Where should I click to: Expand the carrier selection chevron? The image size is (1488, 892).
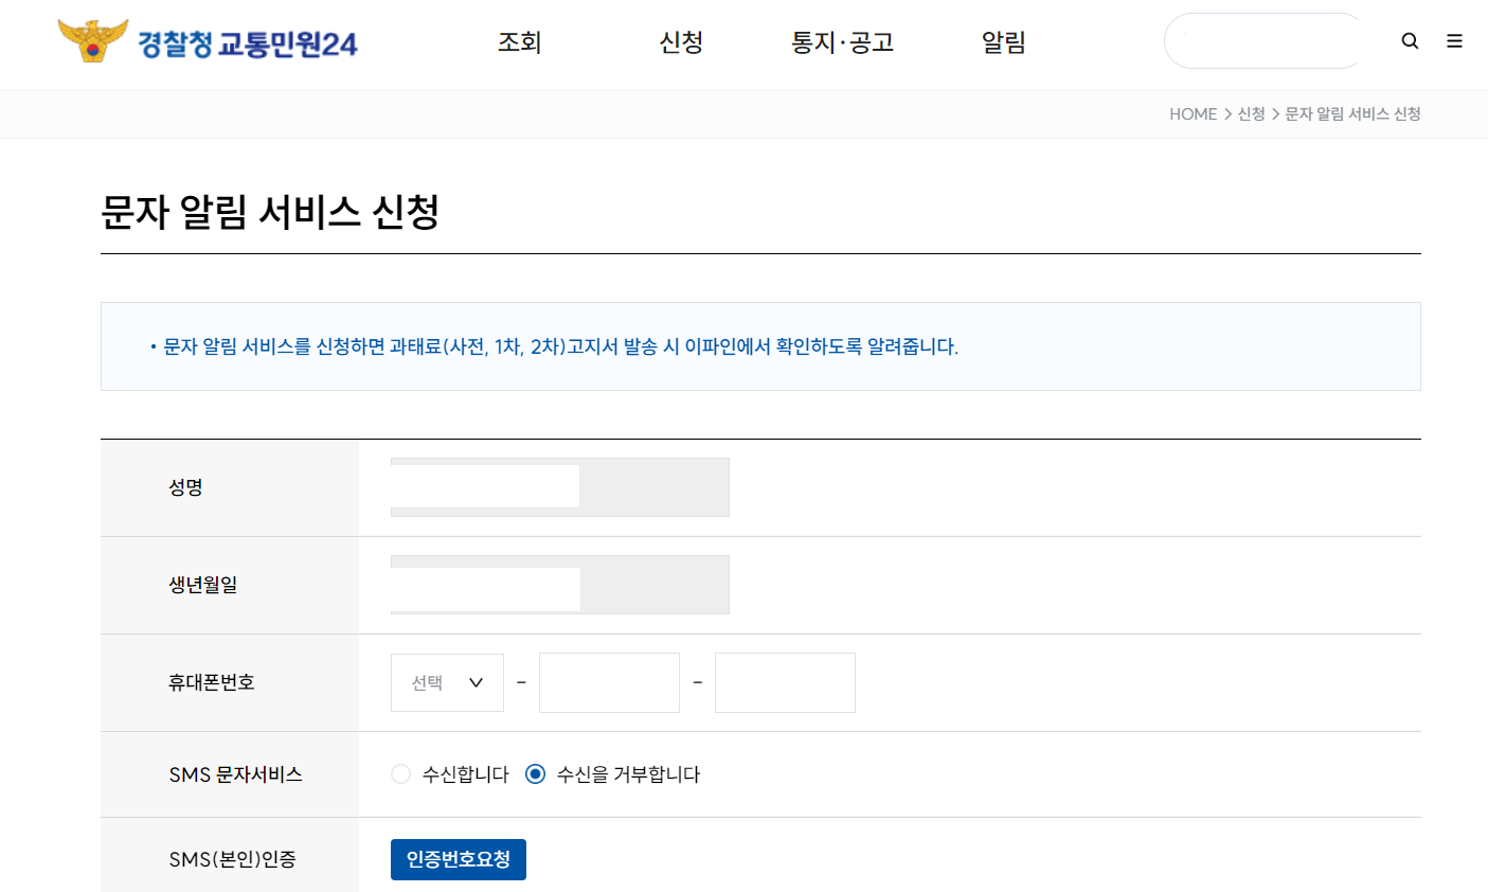click(477, 682)
